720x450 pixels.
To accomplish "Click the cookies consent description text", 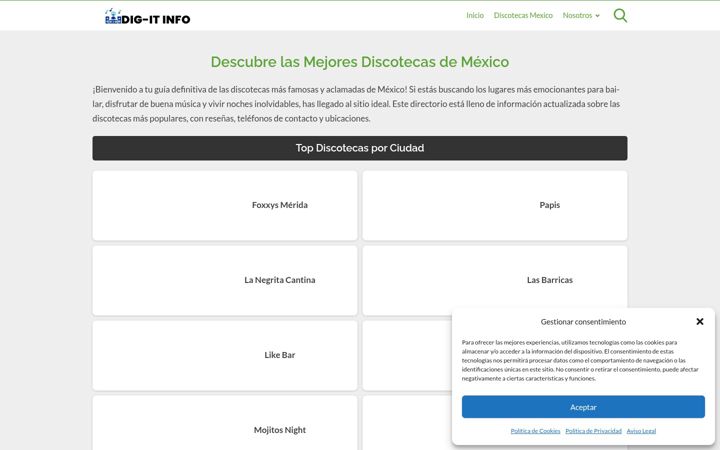I will tap(580, 360).
